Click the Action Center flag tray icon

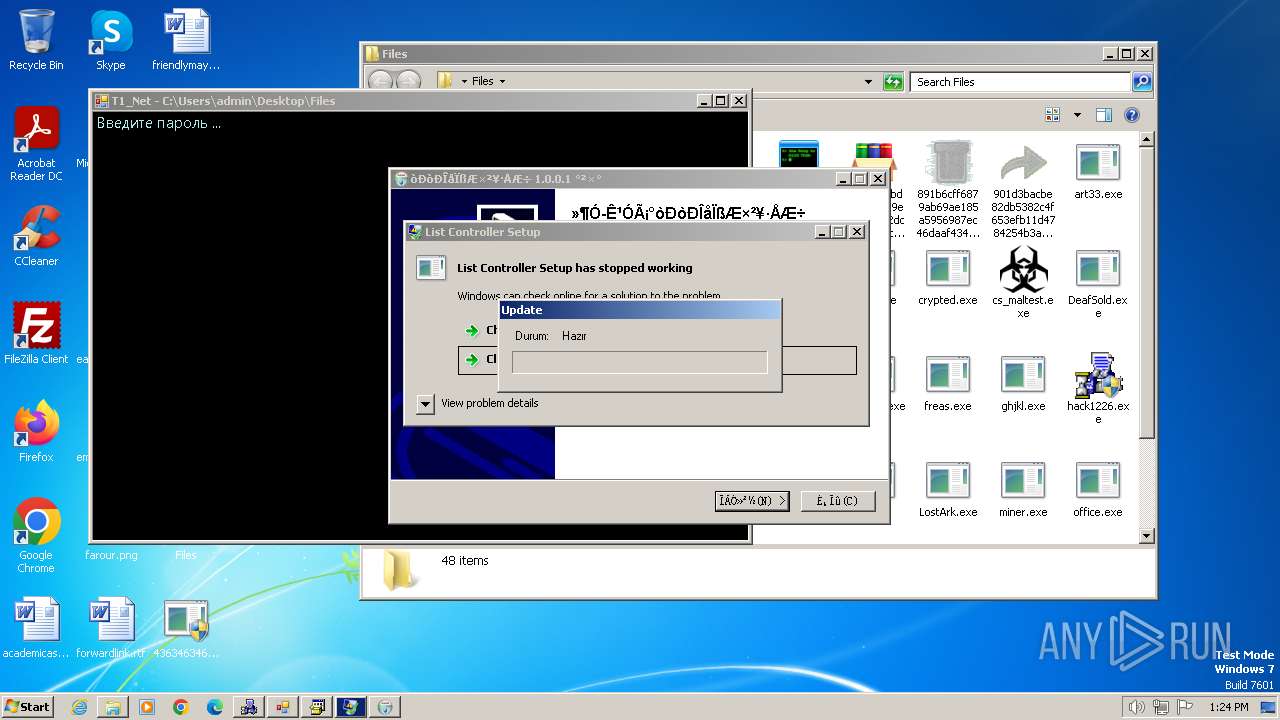[x=1186, y=707]
